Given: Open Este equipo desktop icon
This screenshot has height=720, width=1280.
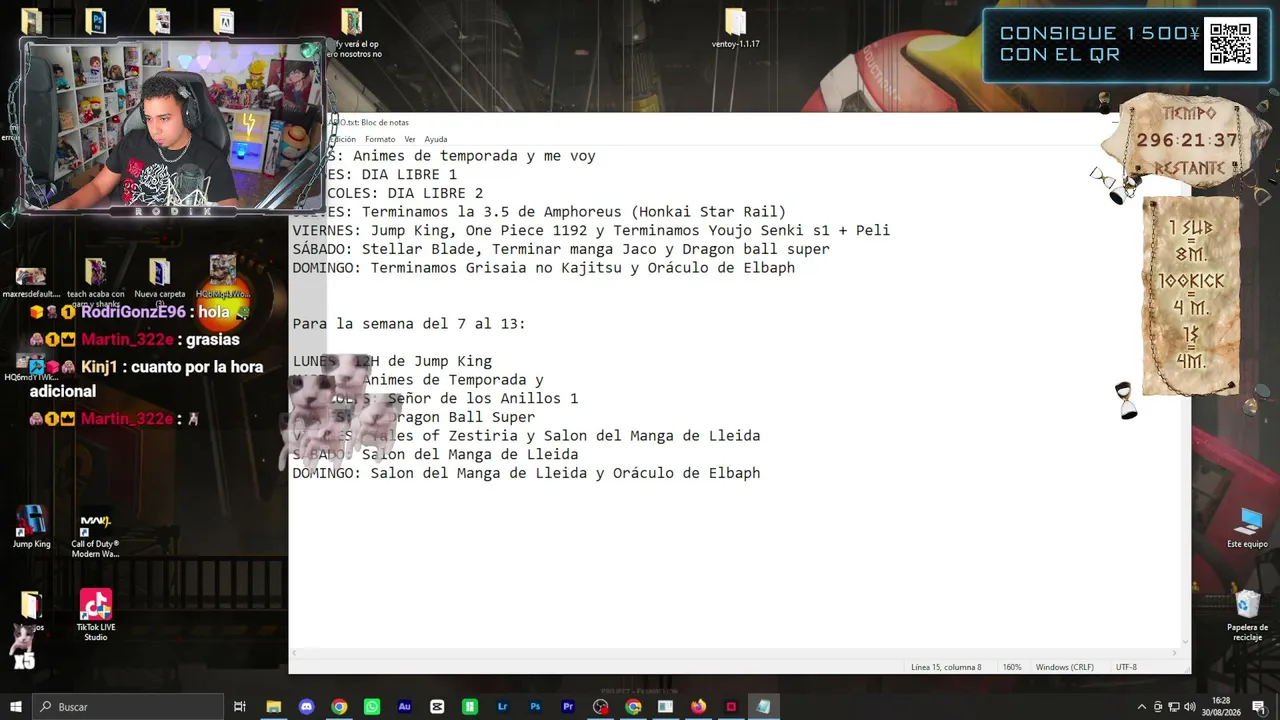Looking at the screenshot, I should pos(1247,527).
